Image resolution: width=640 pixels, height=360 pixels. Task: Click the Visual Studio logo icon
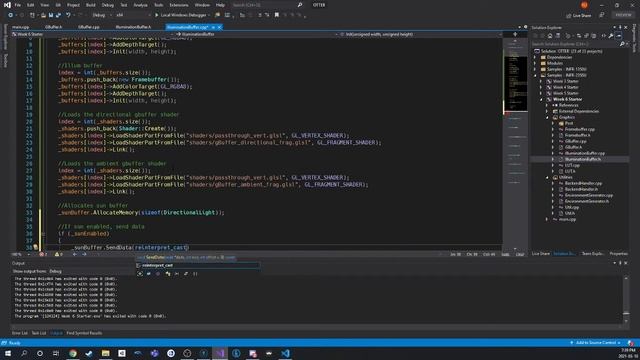7,5
